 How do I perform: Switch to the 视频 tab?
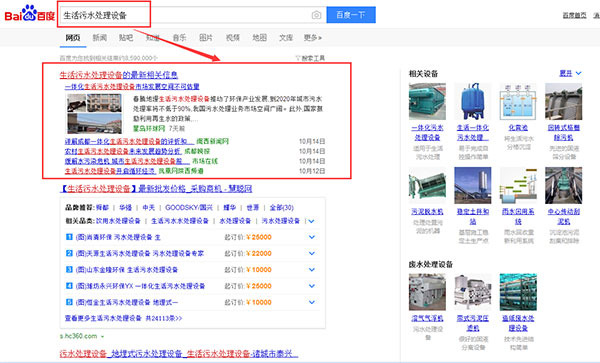click(x=233, y=37)
